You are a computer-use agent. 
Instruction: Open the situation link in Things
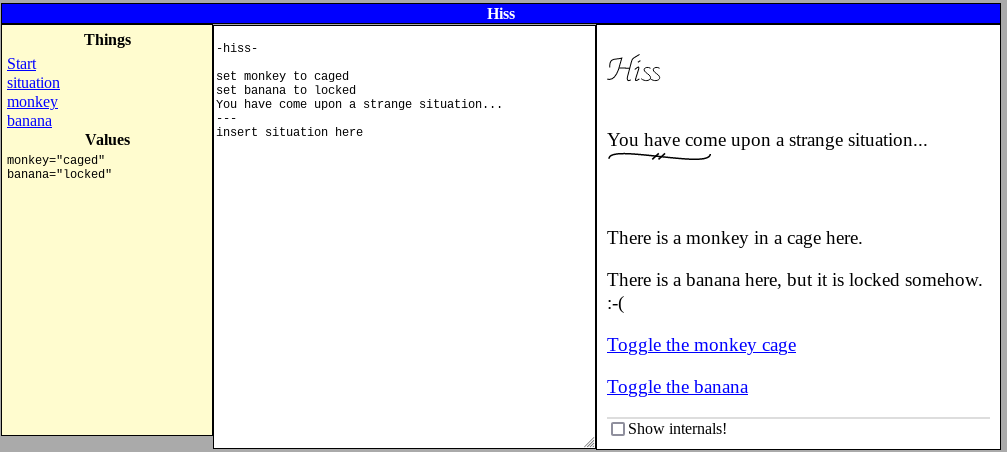coord(33,83)
